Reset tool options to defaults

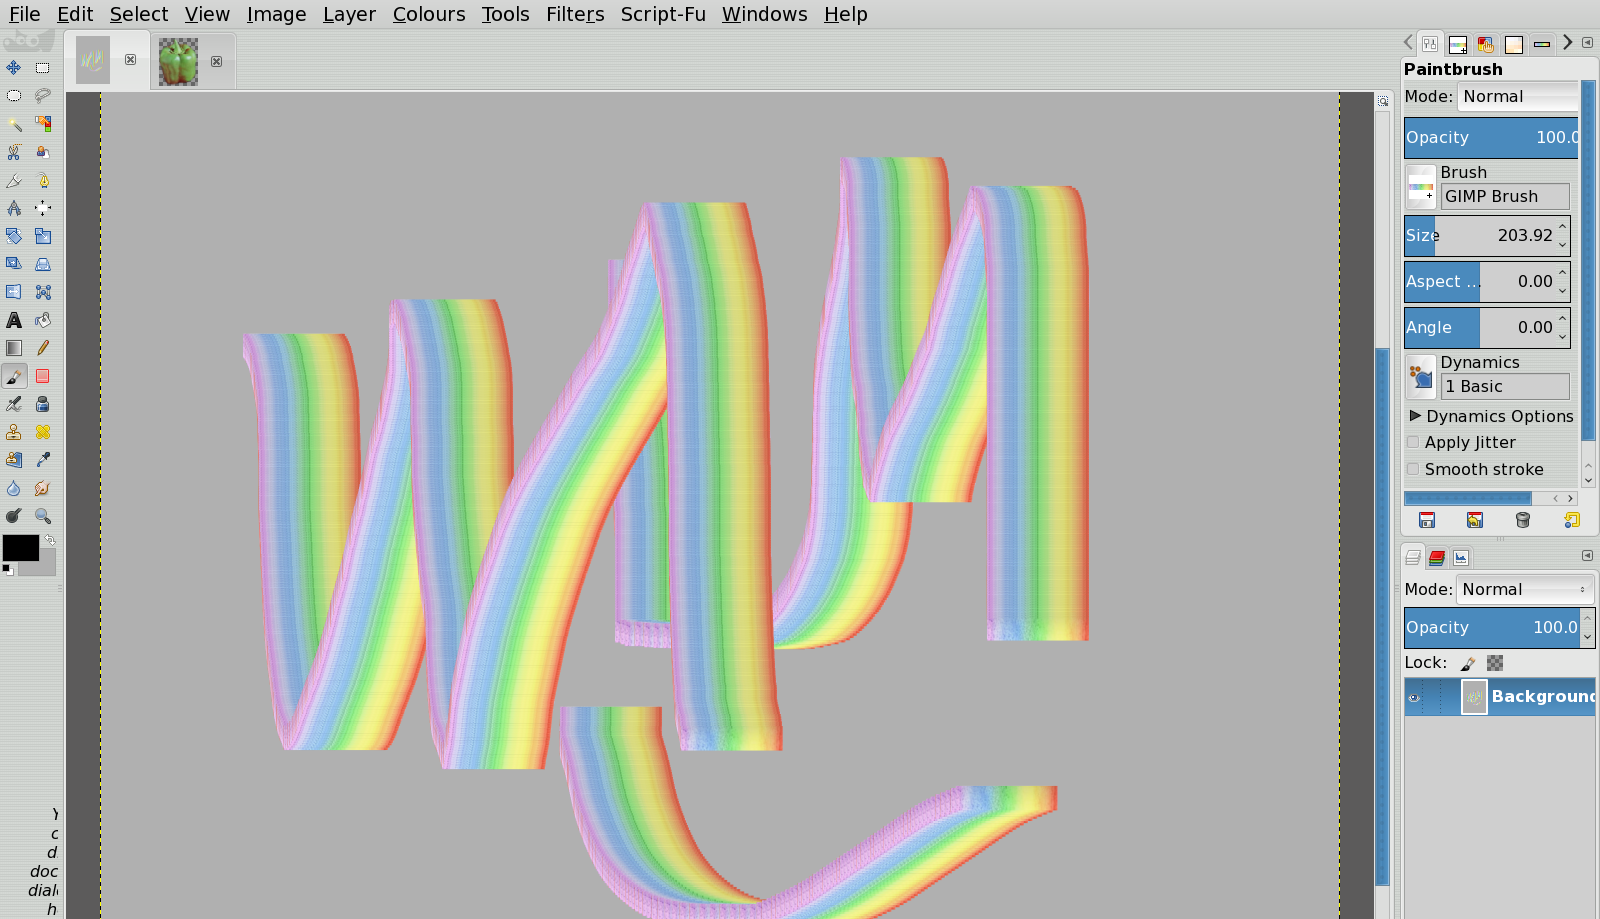[1571, 520]
